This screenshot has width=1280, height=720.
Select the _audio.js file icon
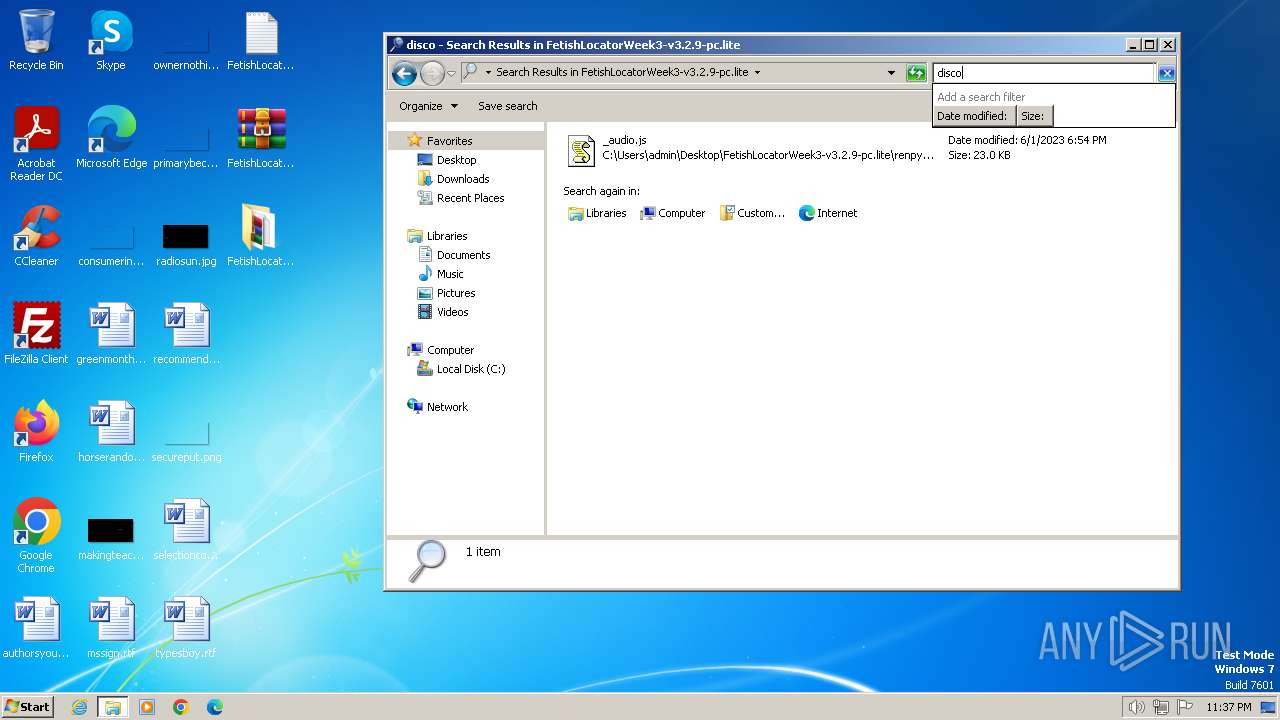click(x=581, y=150)
